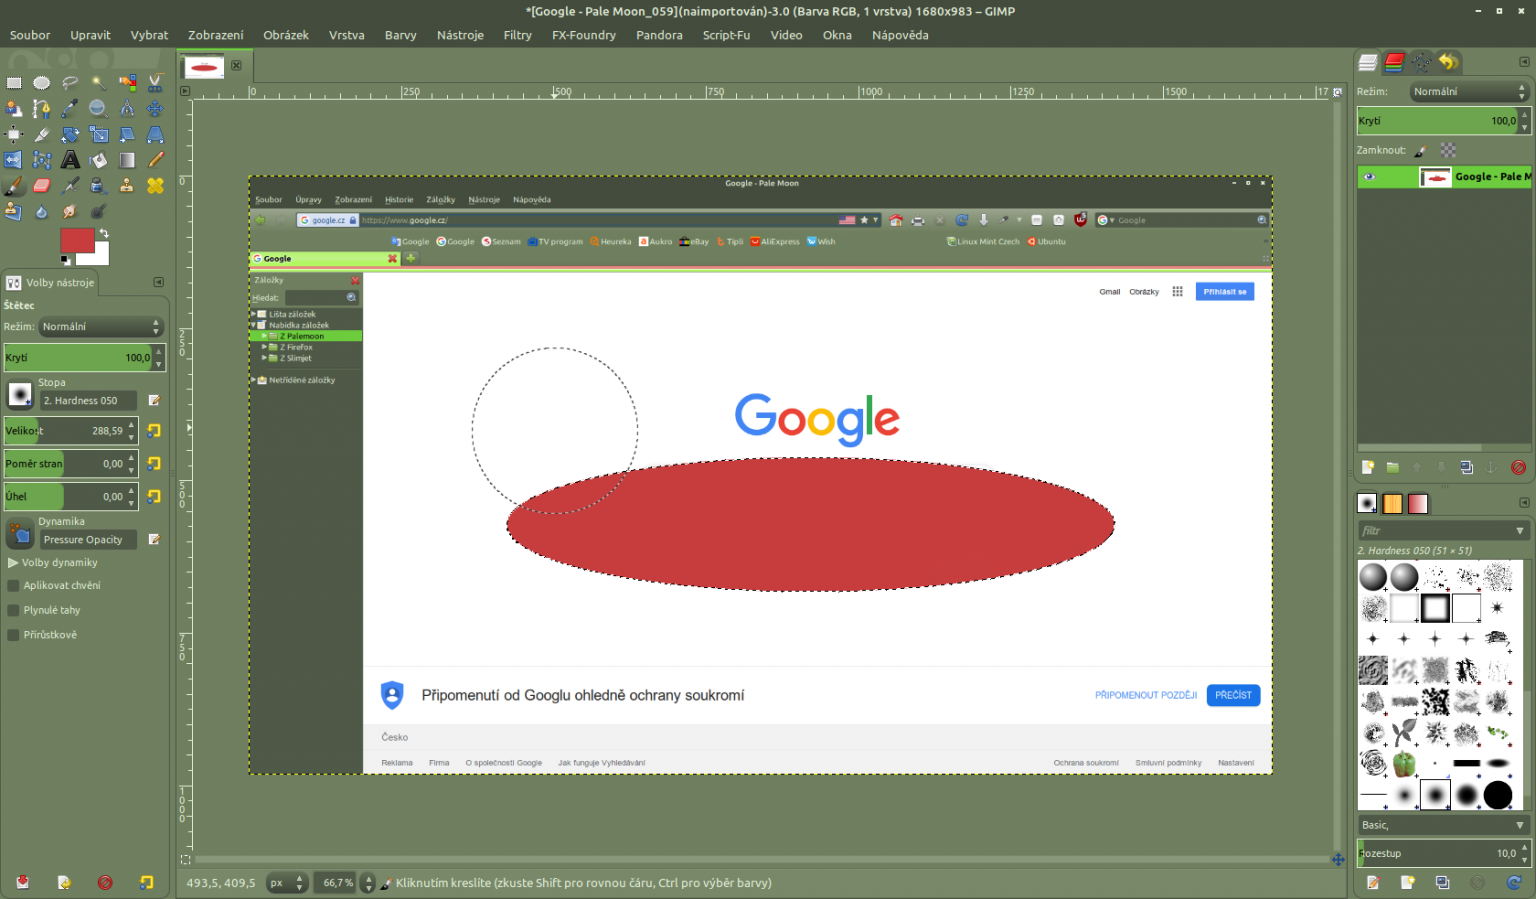Duplicate the current layer
This screenshot has height=899, width=1536.
pos(1466,467)
